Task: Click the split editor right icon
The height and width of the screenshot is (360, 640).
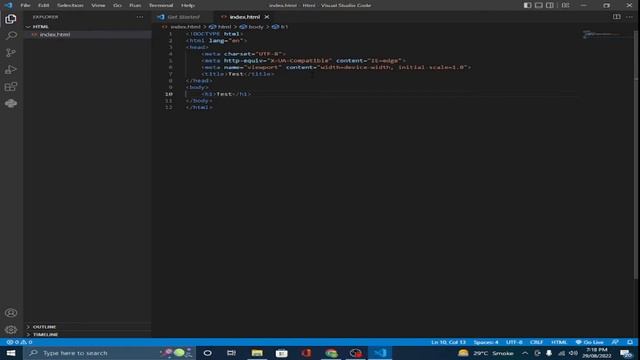Action: tap(617, 17)
